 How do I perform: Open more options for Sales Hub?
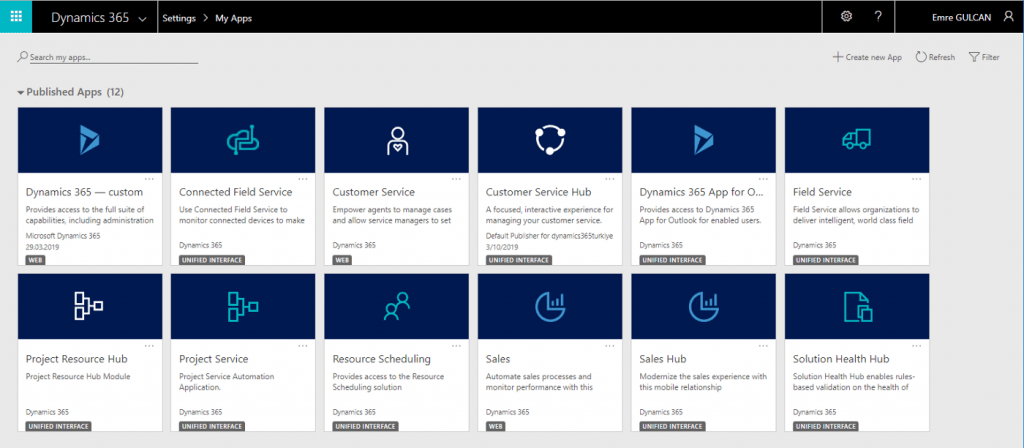[x=763, y=345]
